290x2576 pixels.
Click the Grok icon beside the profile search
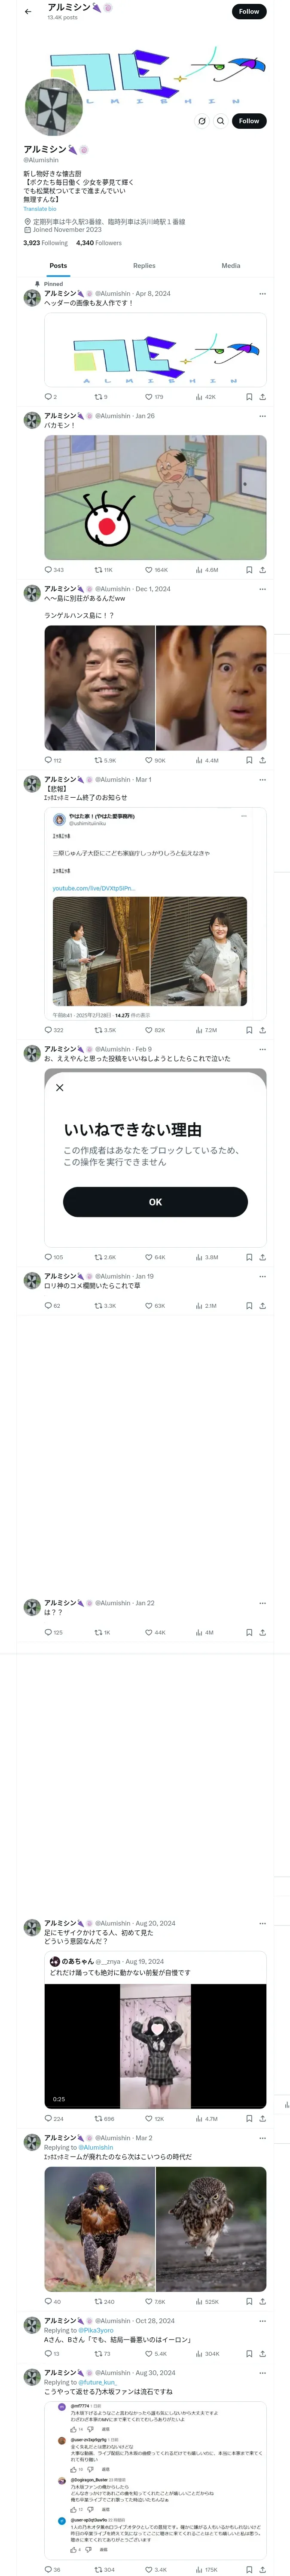pyautogui.click(x=202, y=121)
